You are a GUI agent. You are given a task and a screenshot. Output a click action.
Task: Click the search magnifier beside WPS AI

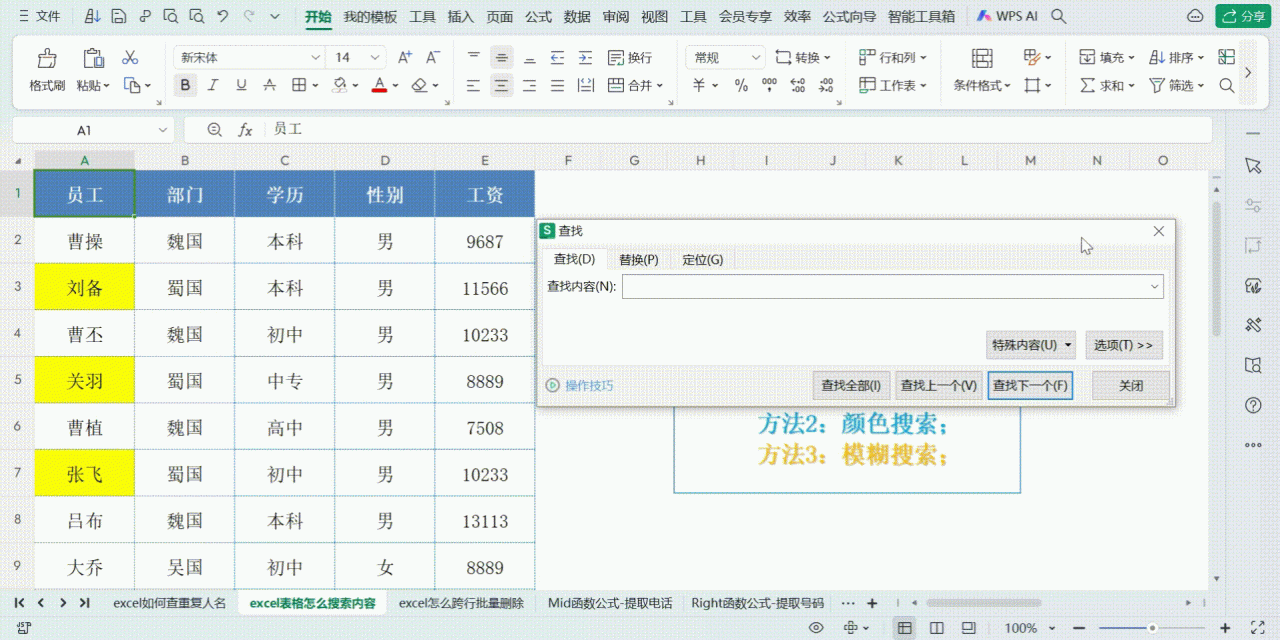pos(1059,17)
